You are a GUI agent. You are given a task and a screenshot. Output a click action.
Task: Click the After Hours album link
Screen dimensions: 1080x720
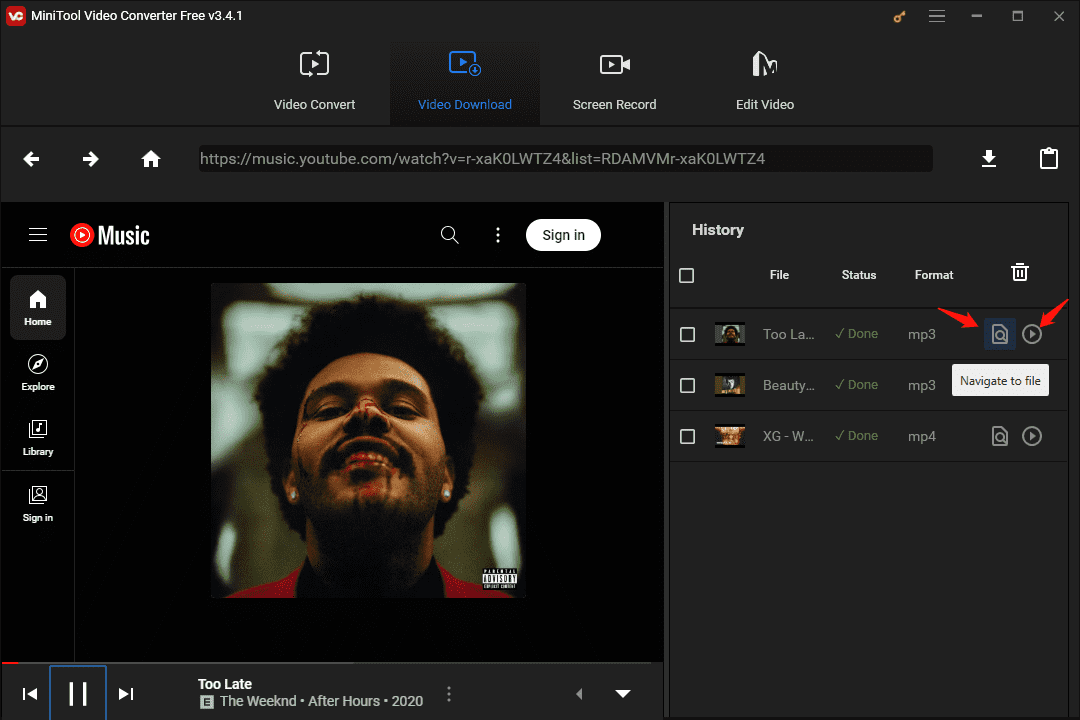point(344,701)
